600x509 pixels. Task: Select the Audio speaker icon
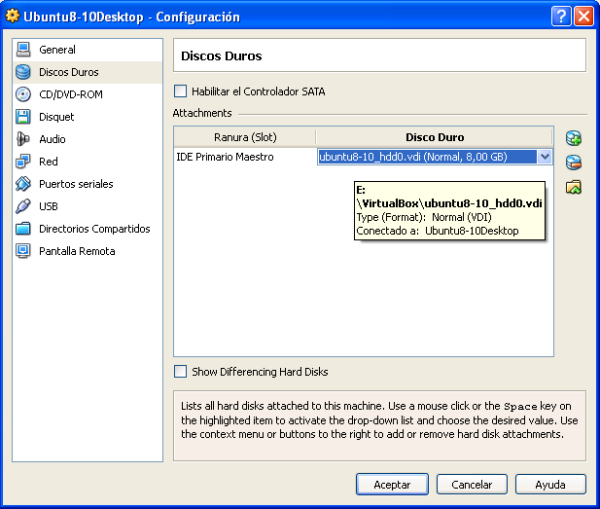pos(23,139)
